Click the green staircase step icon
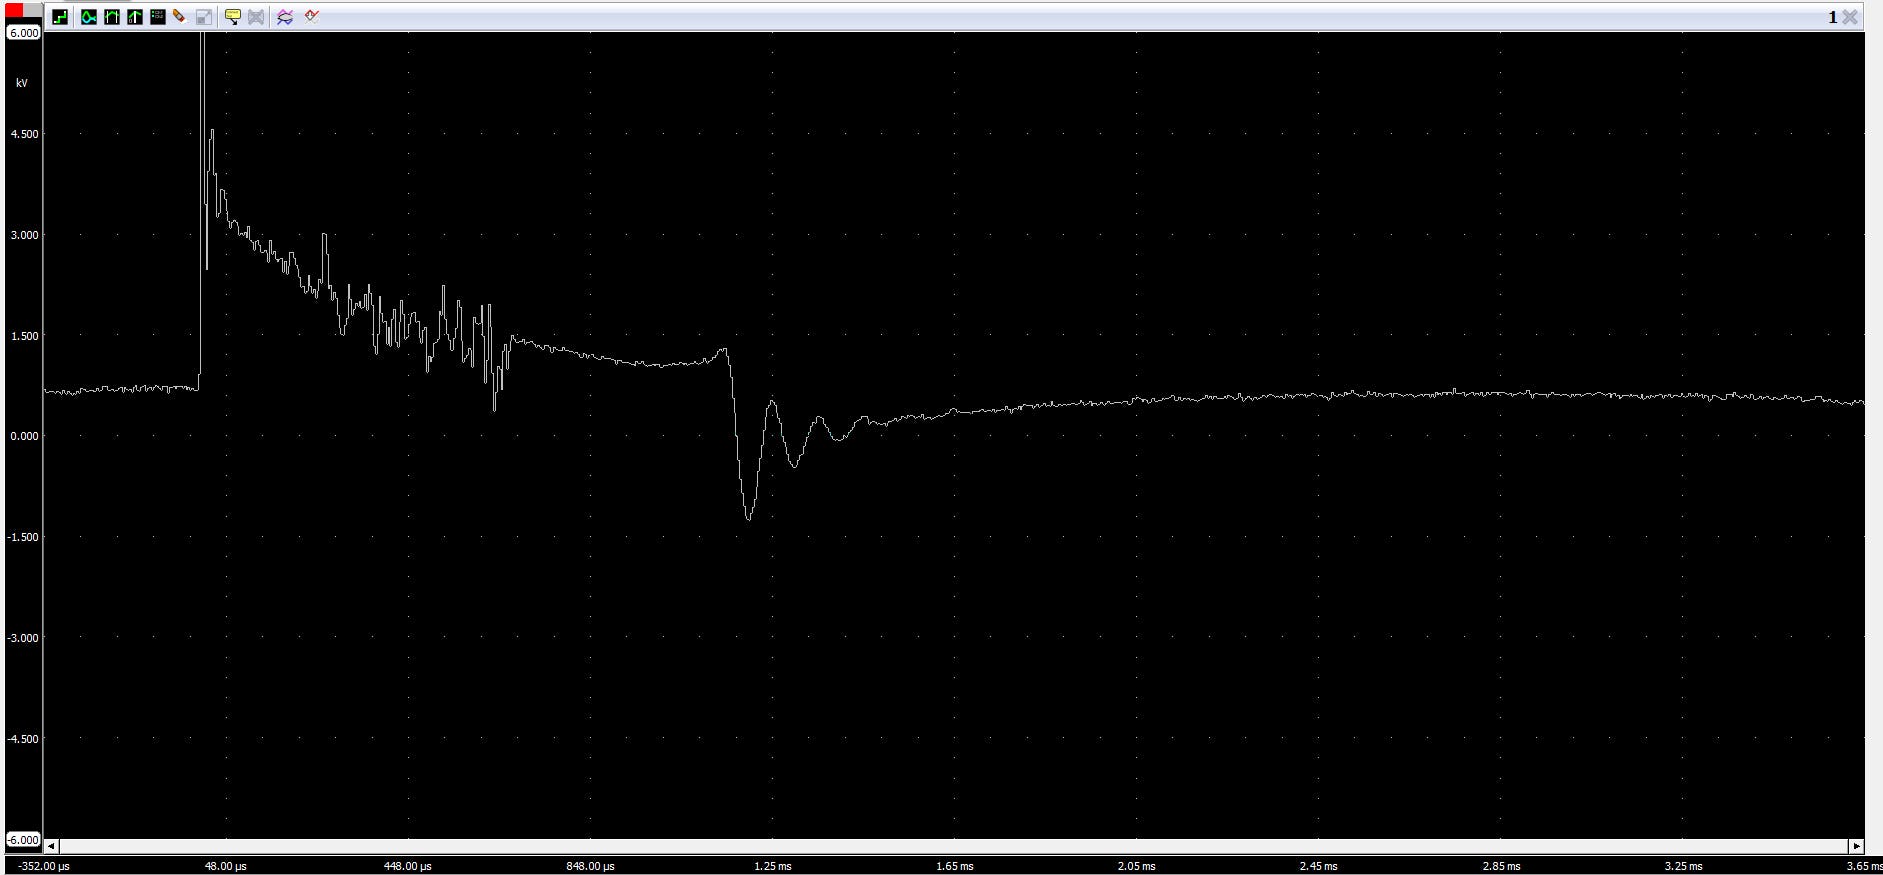This screenshot has height=875, width=1883. [60, 17]
